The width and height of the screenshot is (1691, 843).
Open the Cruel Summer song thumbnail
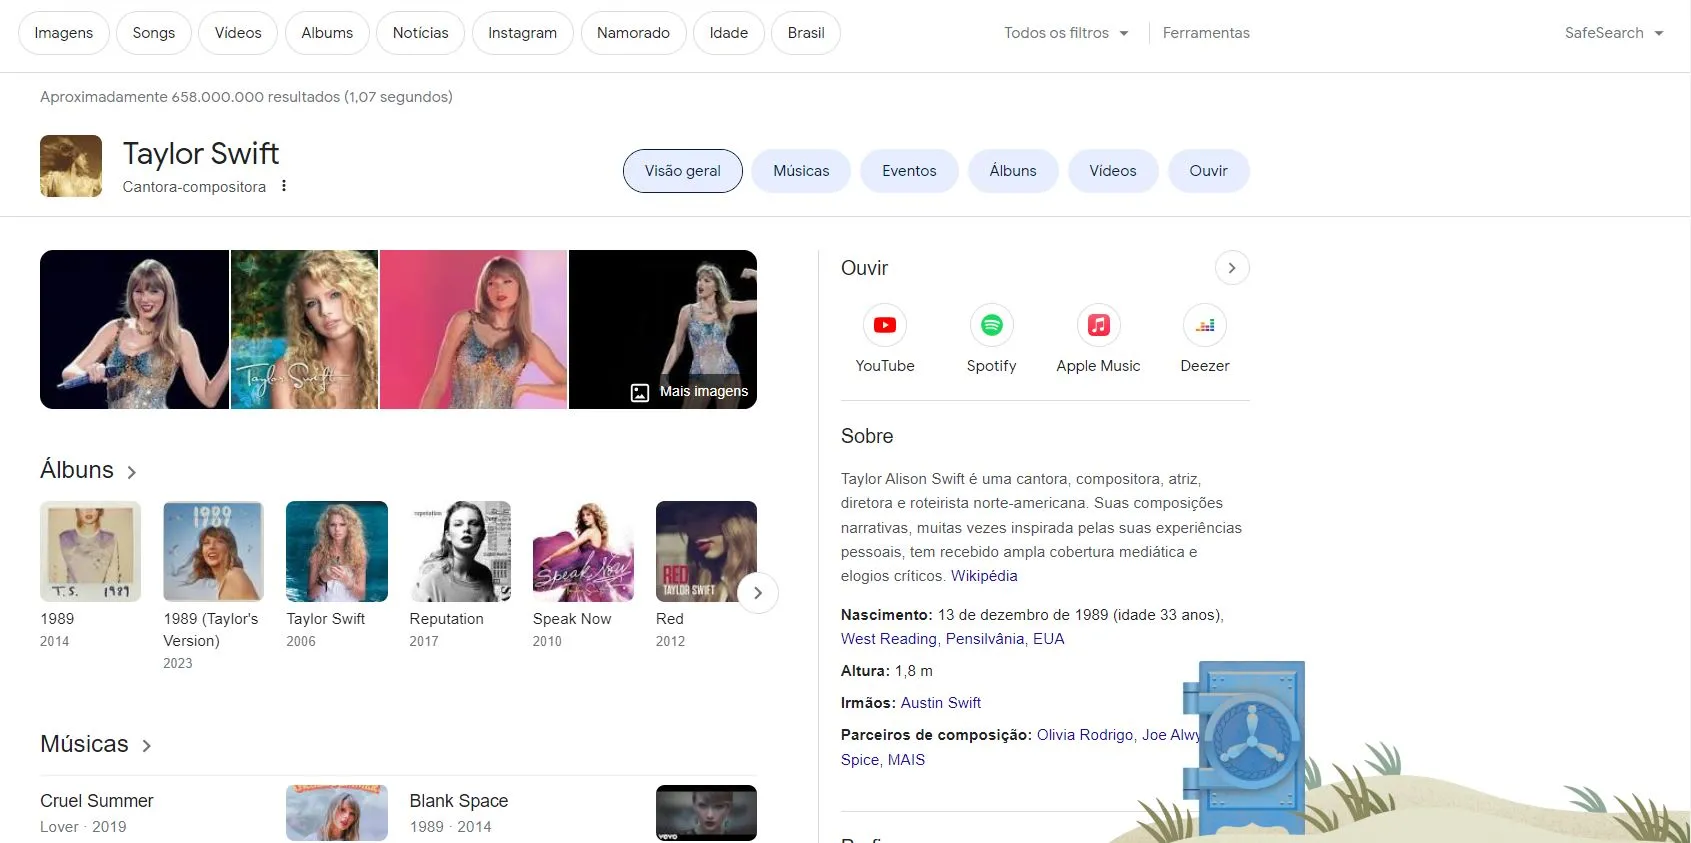[337, 812]
